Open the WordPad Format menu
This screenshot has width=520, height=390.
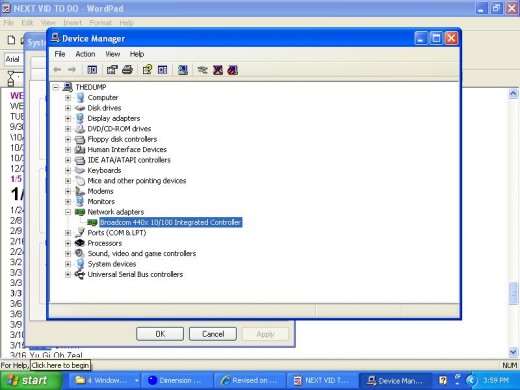[100, 23]
